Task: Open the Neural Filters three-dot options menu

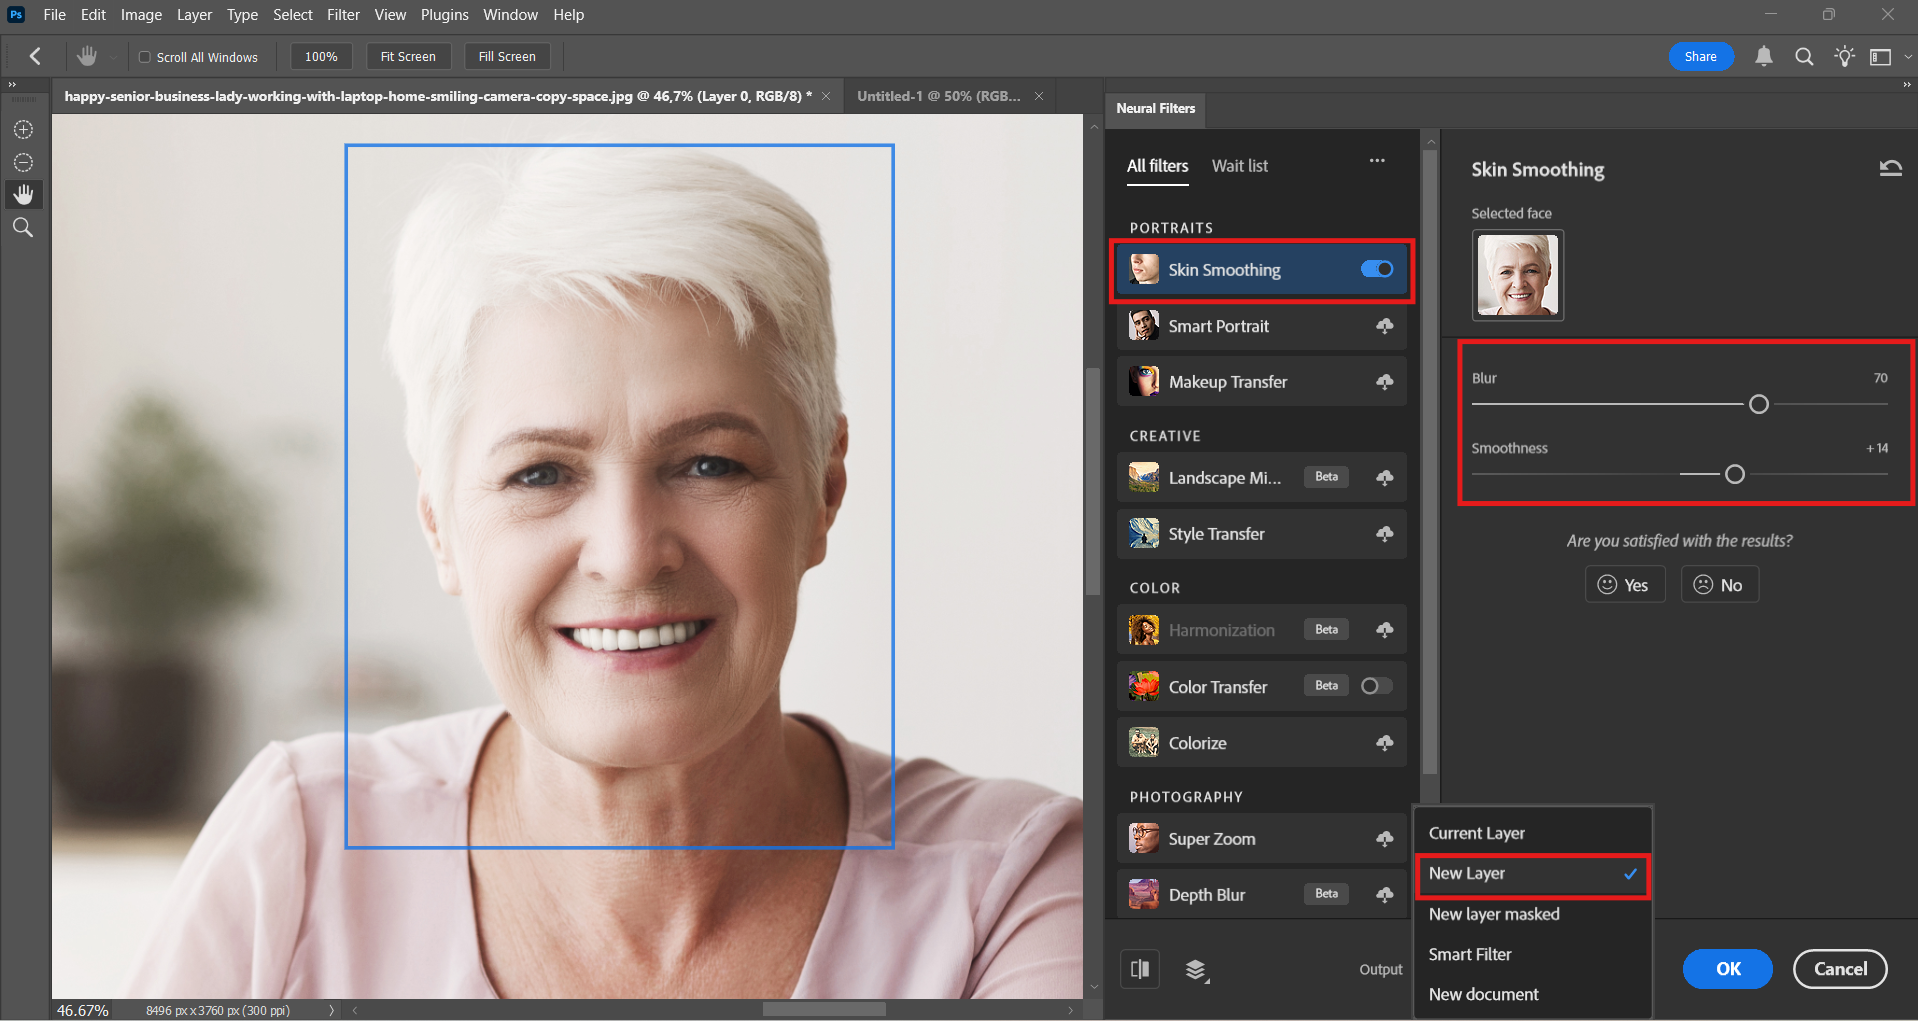Action: point(1377,161)
